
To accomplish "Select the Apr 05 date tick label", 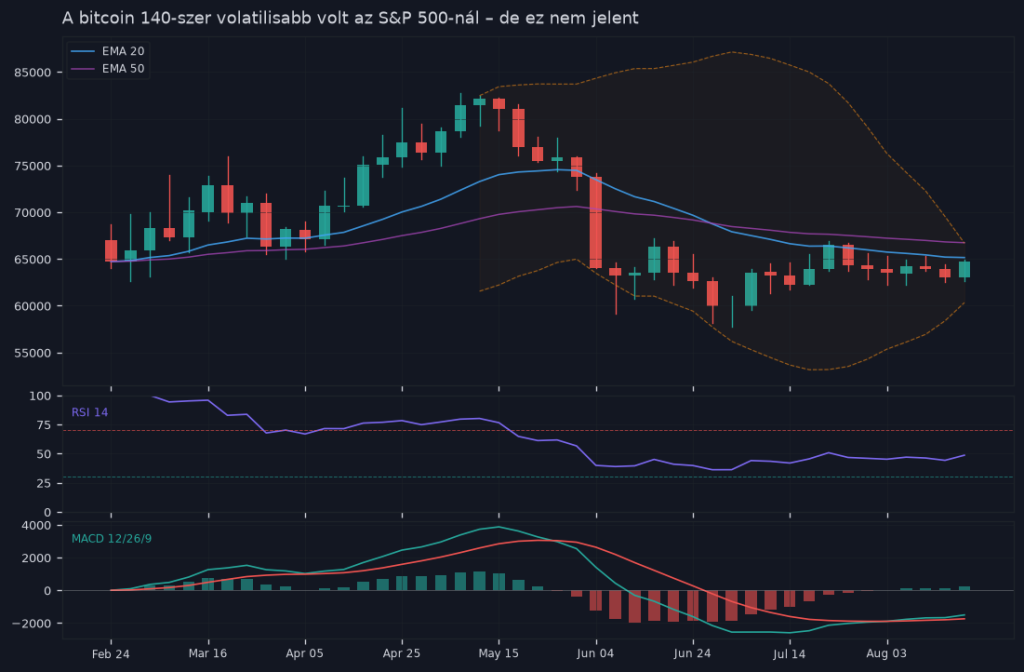I will pyautogui.click(x=305, y=654).
